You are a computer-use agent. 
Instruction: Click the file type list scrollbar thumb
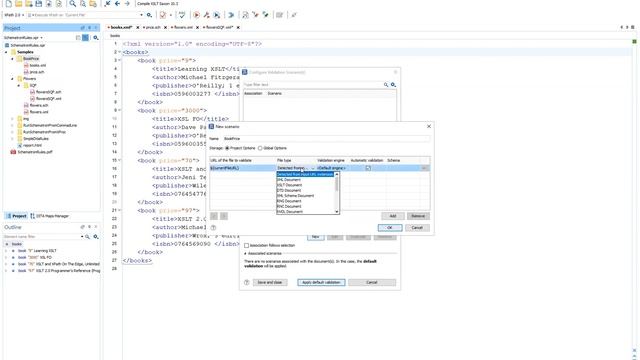[x=337, y=184]
